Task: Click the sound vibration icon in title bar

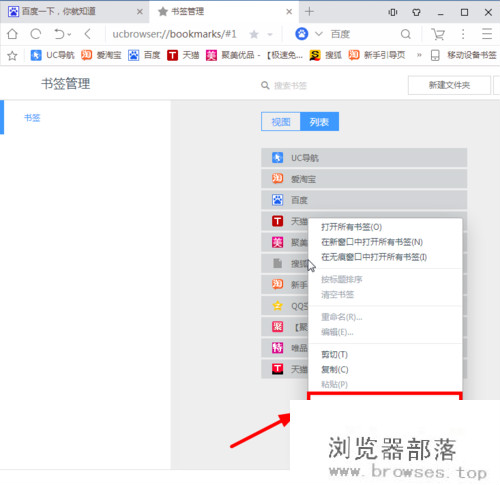Action: tap(393, 12)
